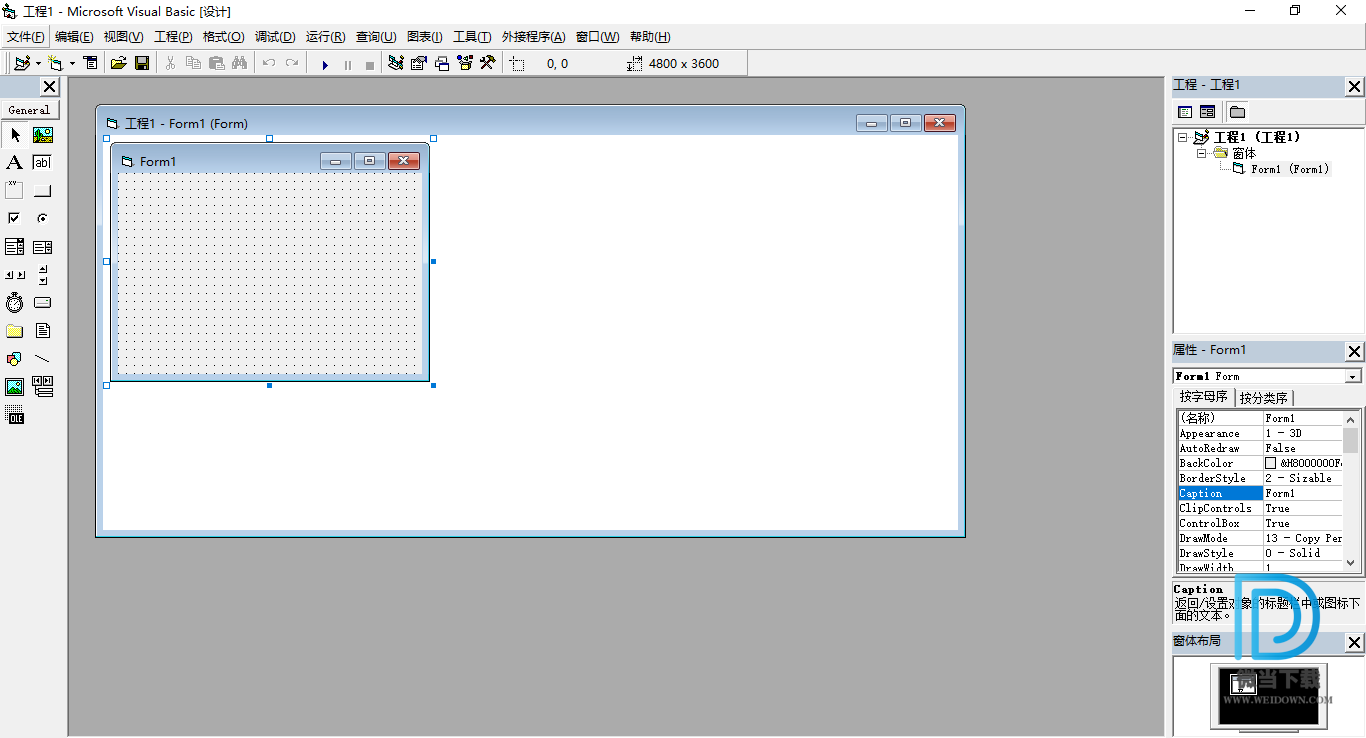Select the Label control tool
The width and height of the screenshot is (1366, 738).
tap(15, 163)
